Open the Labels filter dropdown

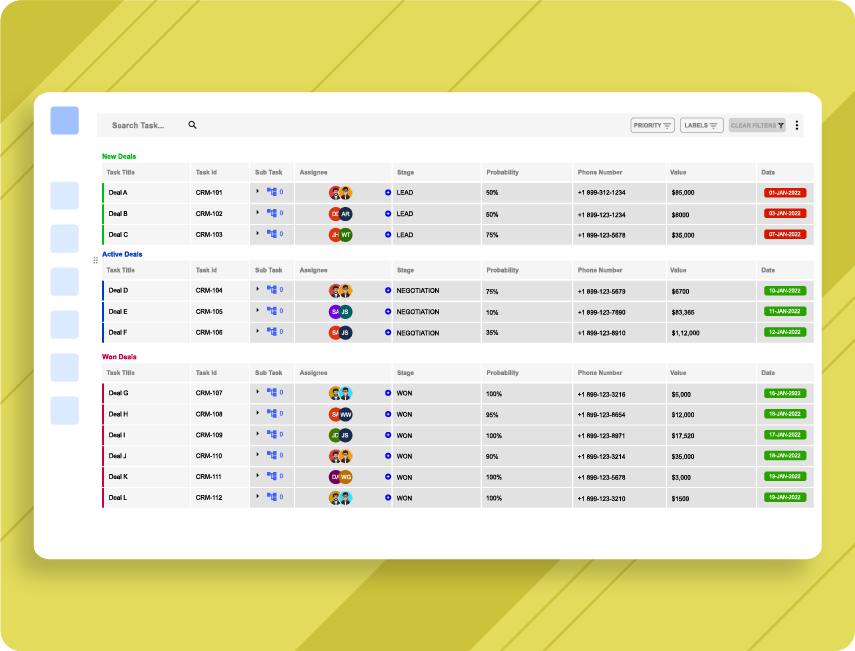tap(701, 125)
